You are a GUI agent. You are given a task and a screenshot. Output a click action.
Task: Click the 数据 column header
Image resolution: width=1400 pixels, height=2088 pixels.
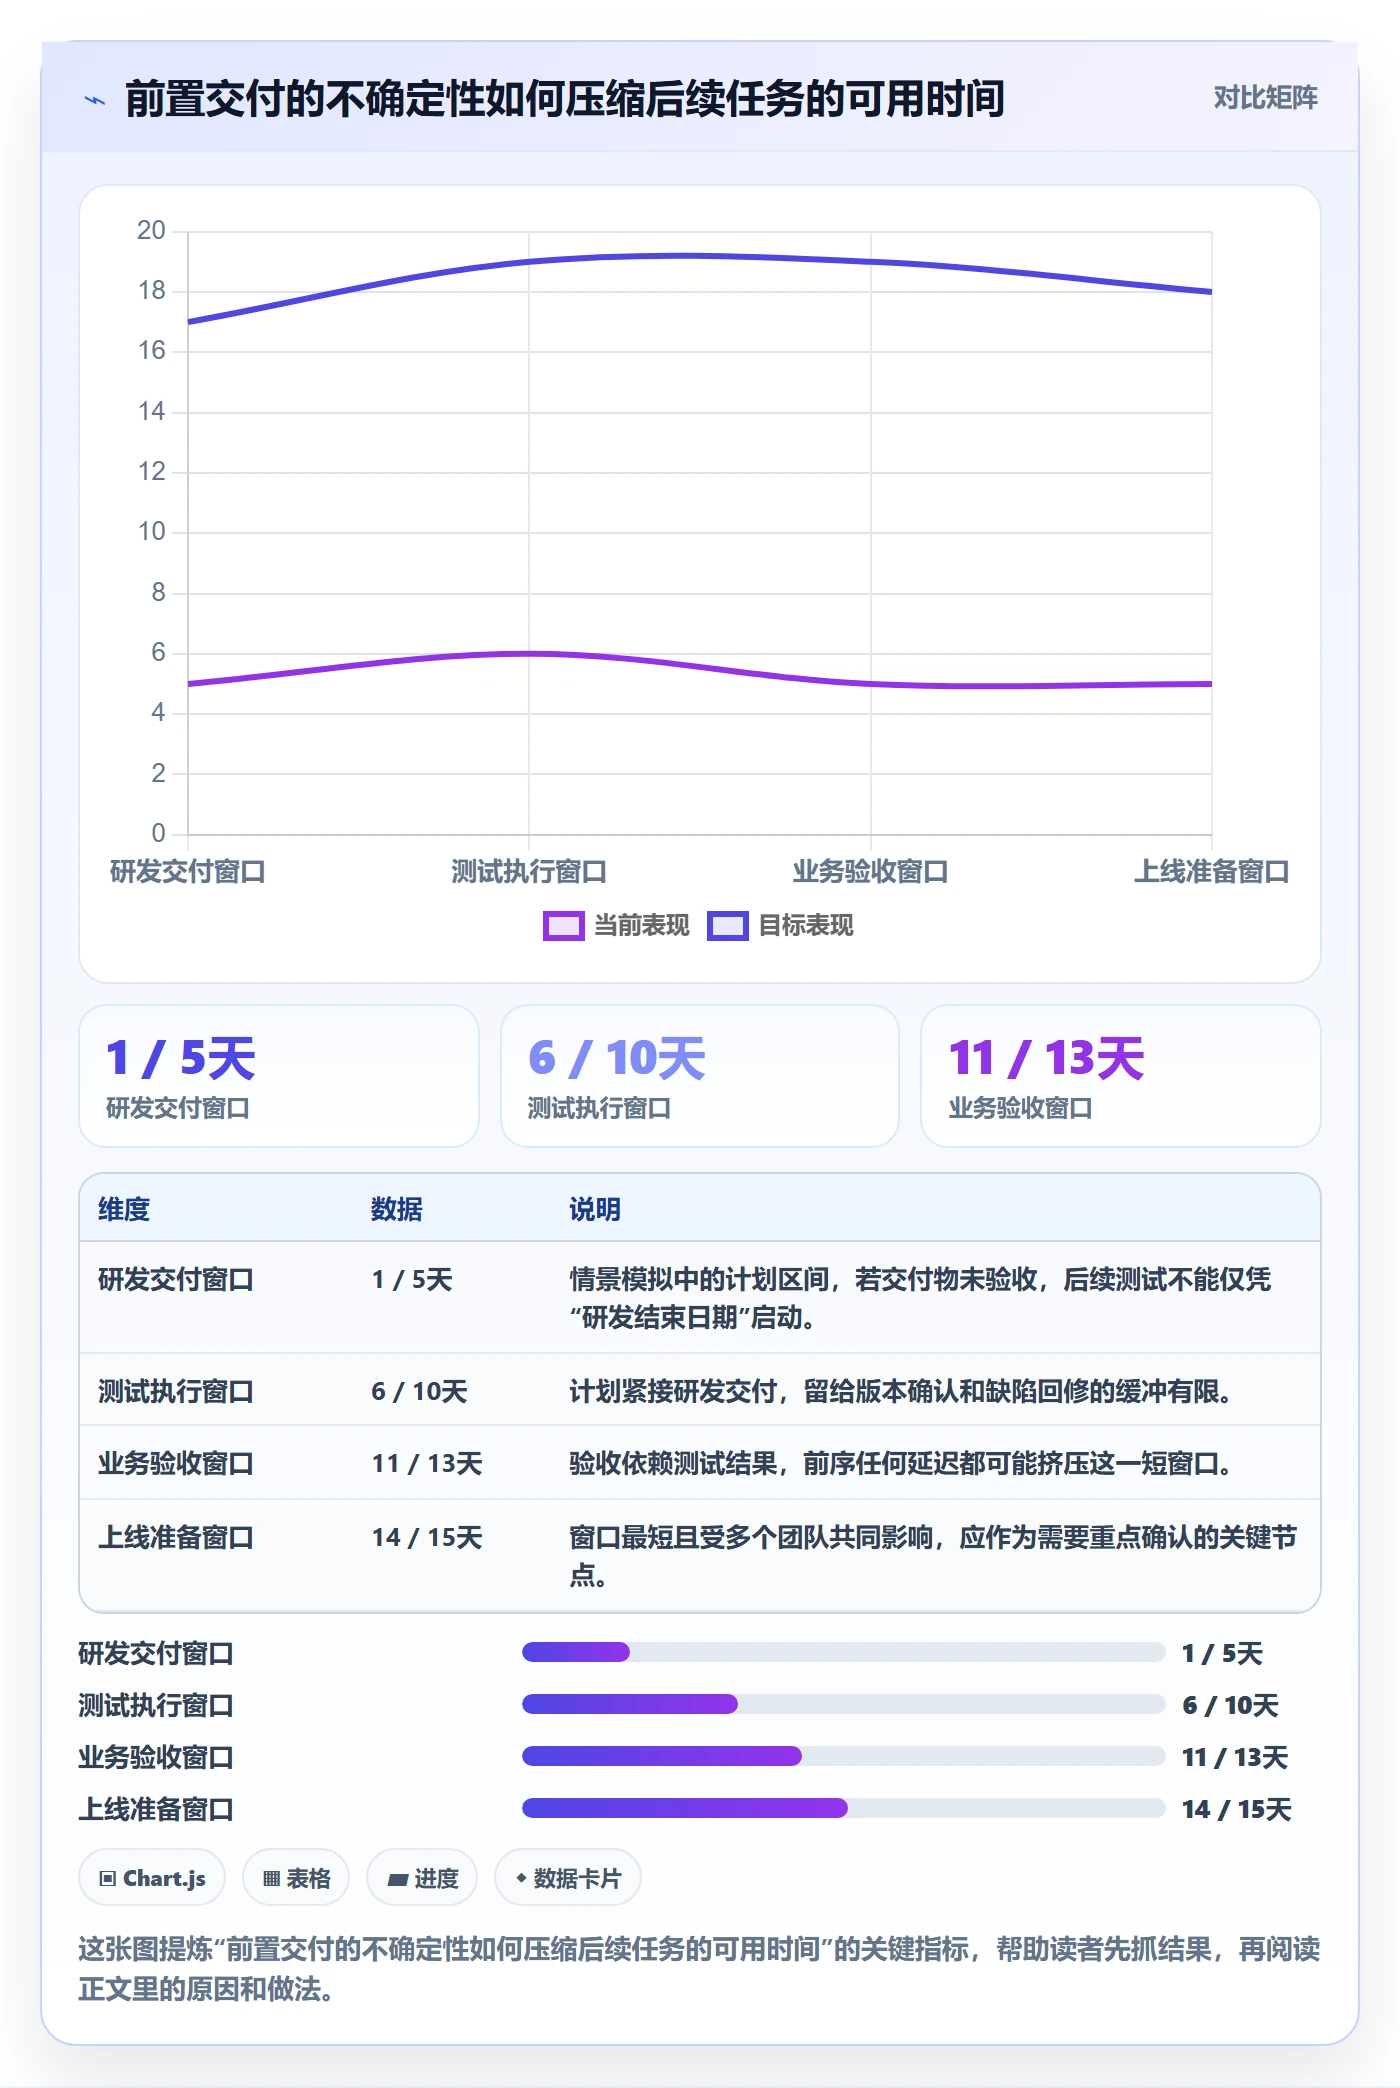[x=397, y=1209]
